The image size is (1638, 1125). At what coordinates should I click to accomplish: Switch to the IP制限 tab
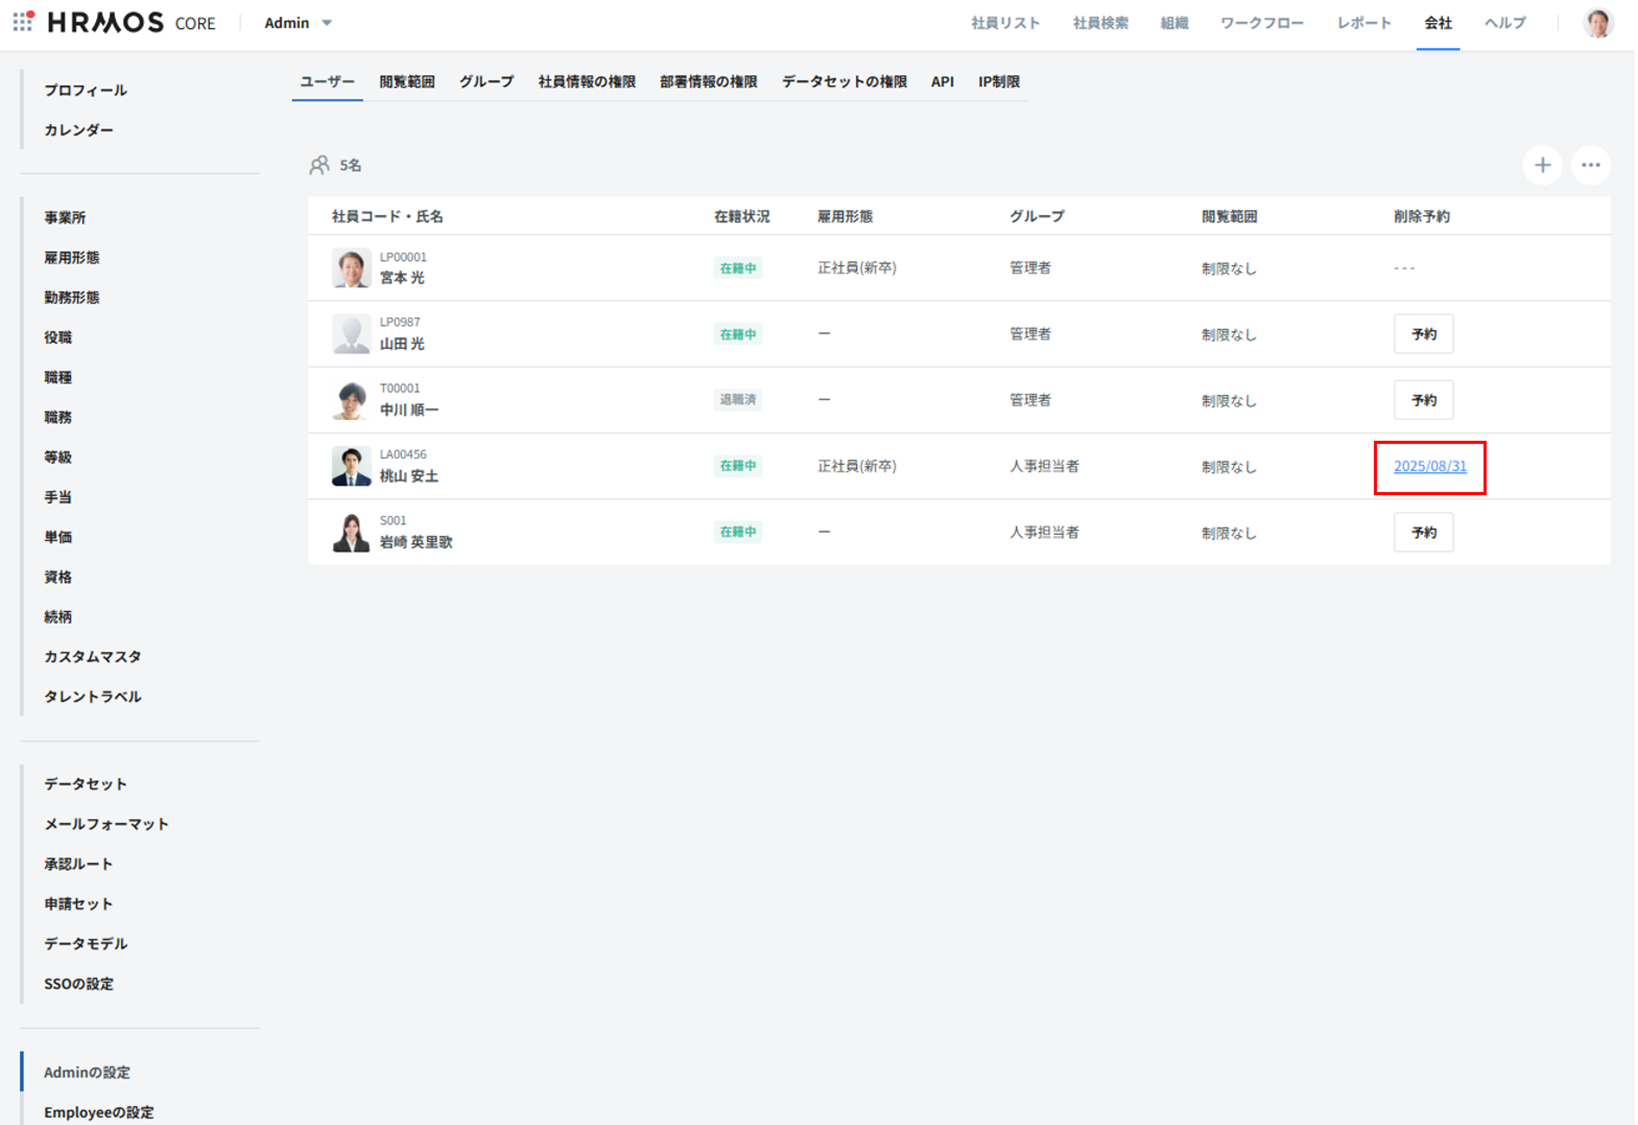(x=998, y=82)
